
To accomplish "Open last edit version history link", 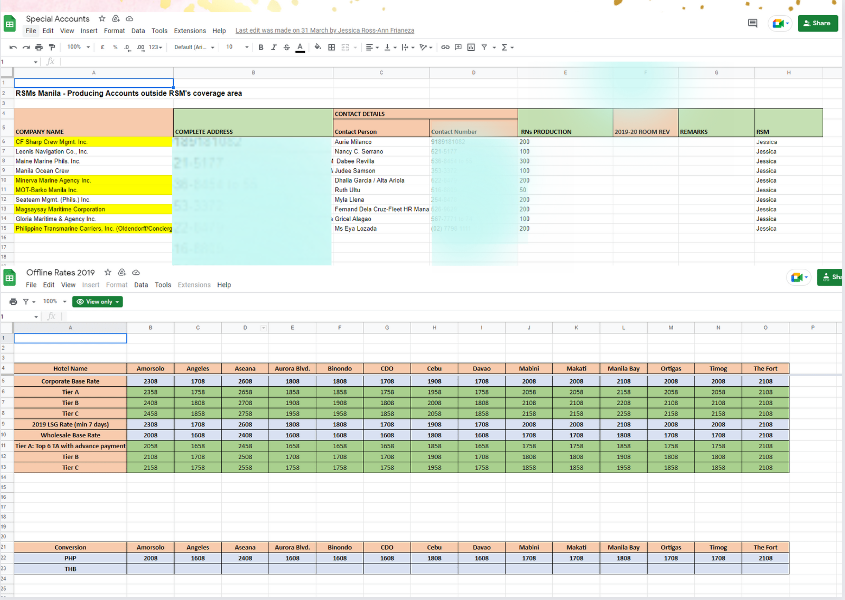I will click(x=325, y=31).
